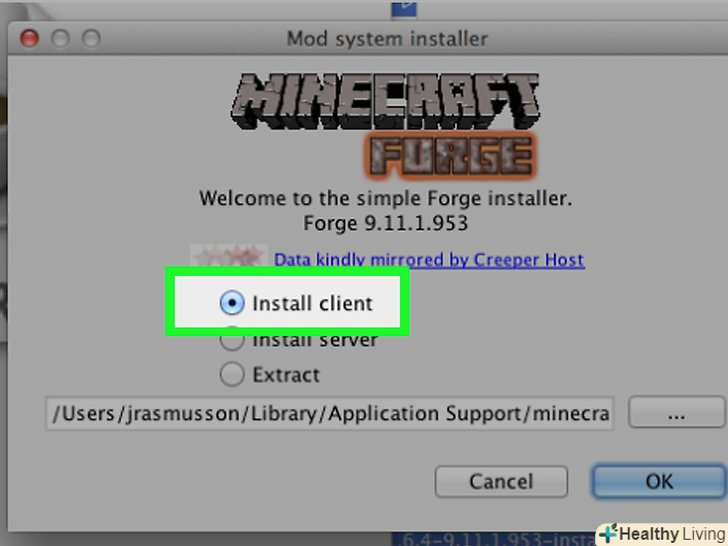Click the Welcome to the simple Forge installer text
This screenshot has width=728, height=546.
[x=385, y=199]
